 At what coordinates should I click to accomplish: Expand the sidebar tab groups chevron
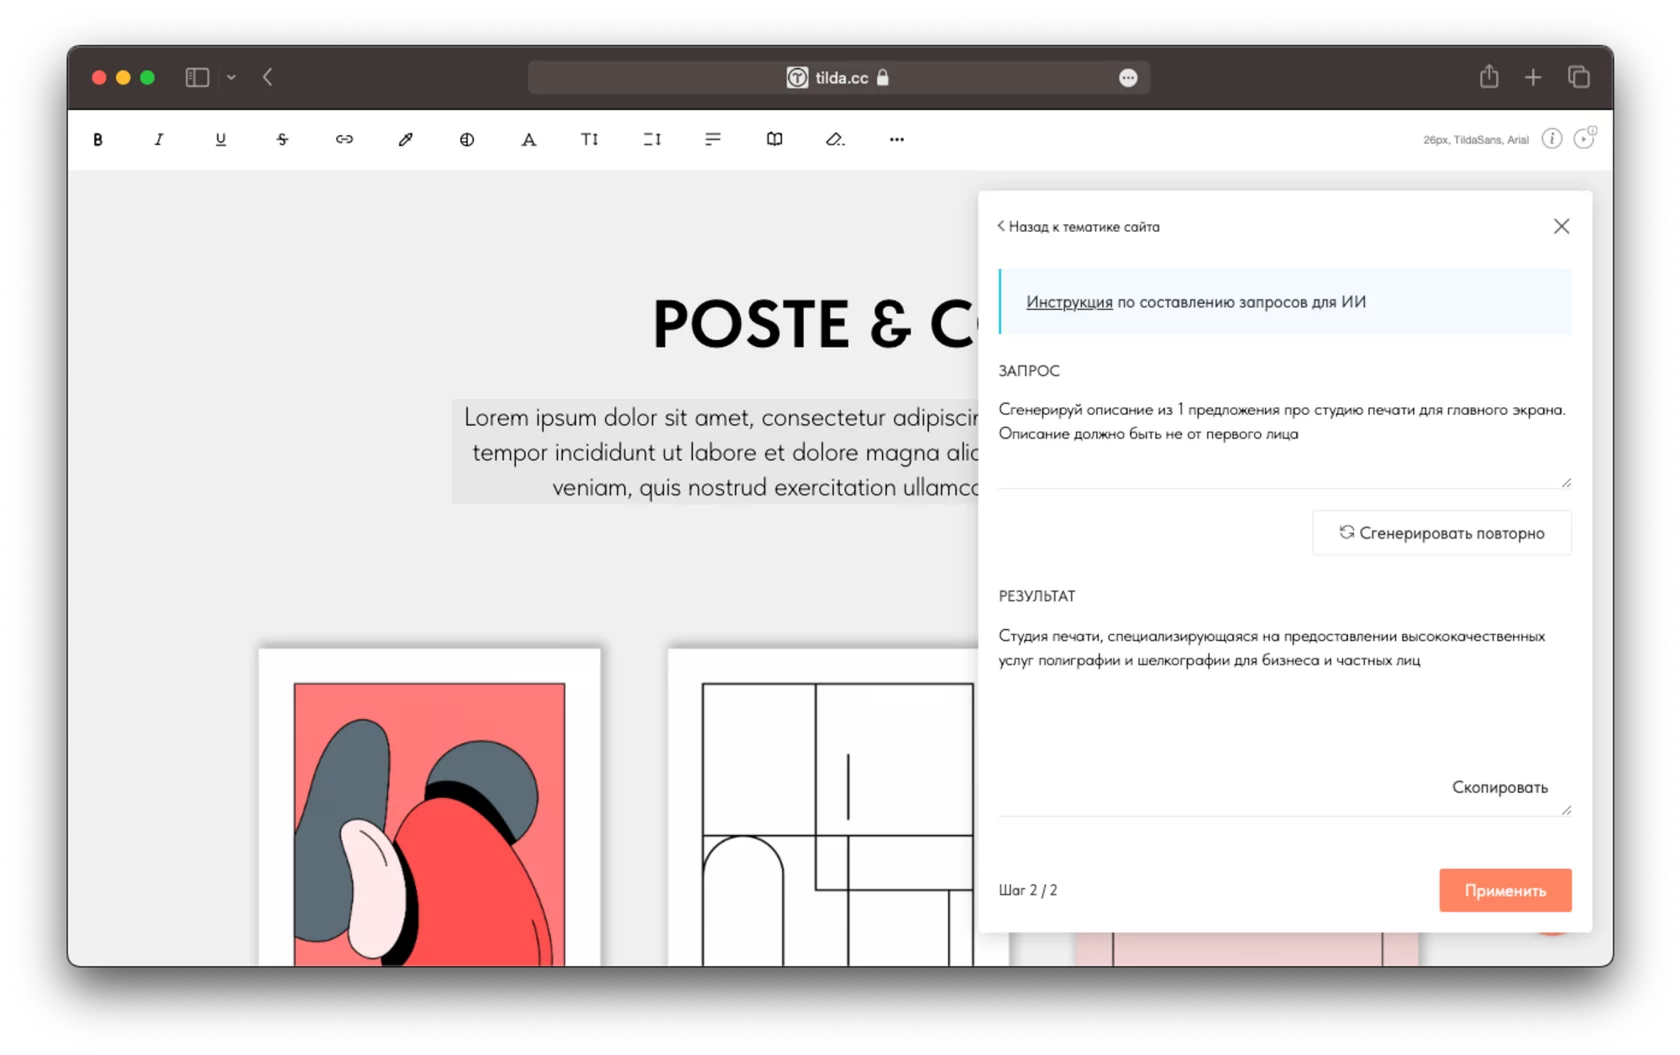point(231,77)
